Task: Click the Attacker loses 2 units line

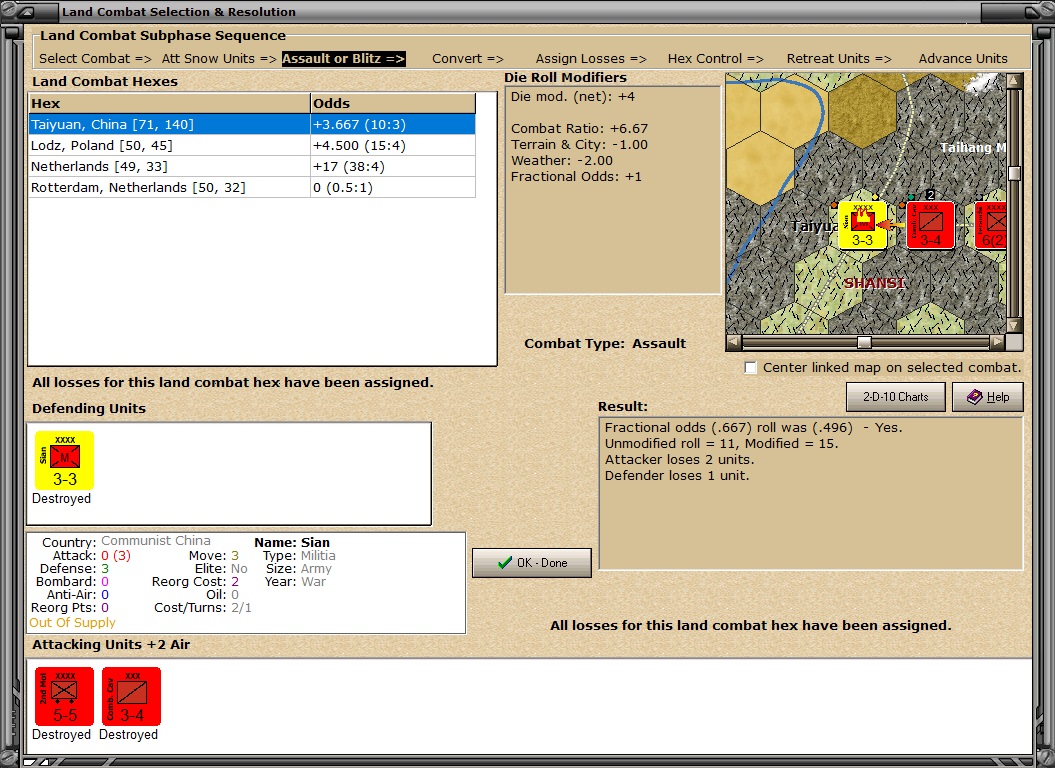Action: [x=680, y=460]
